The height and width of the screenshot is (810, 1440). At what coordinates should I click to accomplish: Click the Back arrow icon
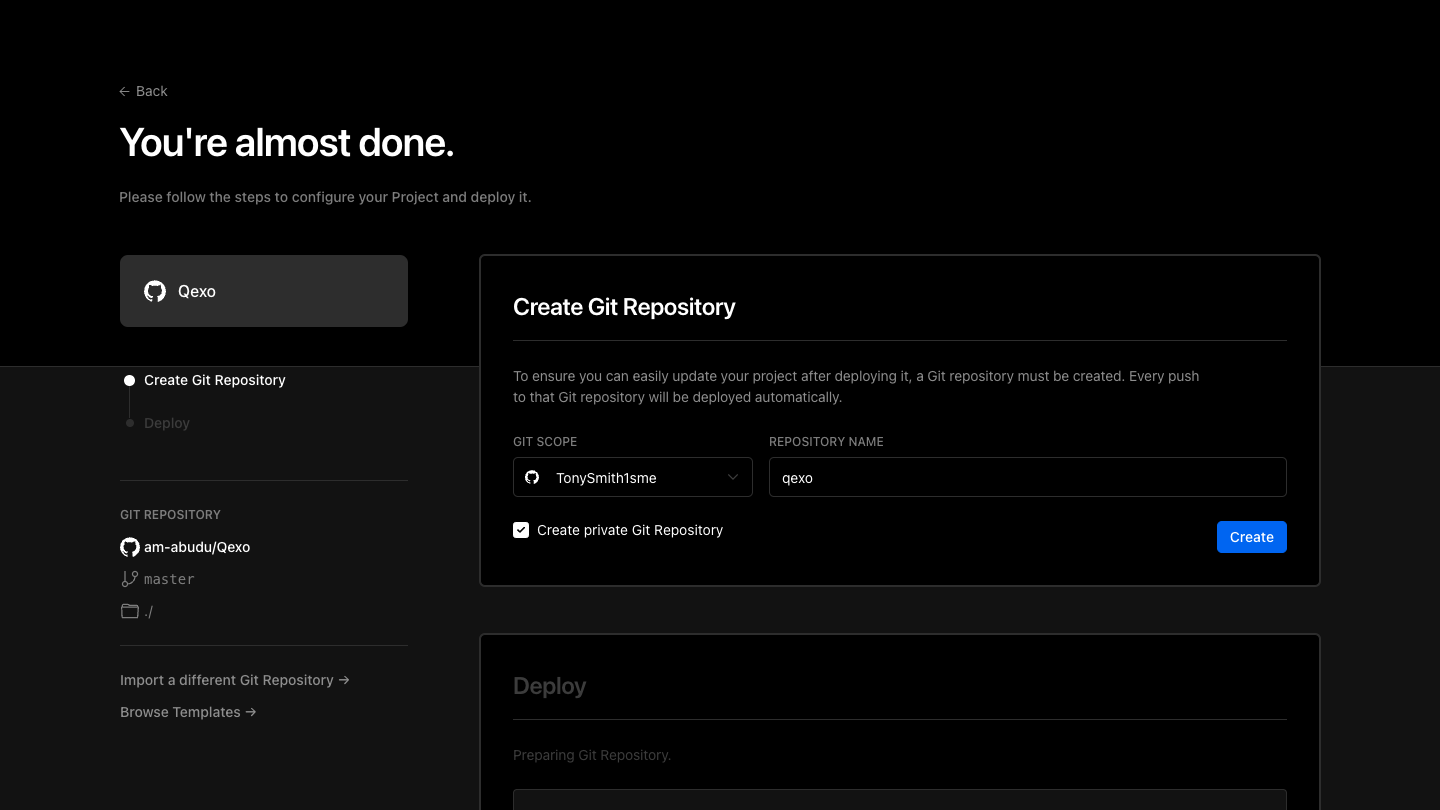(x=125, y=91)
